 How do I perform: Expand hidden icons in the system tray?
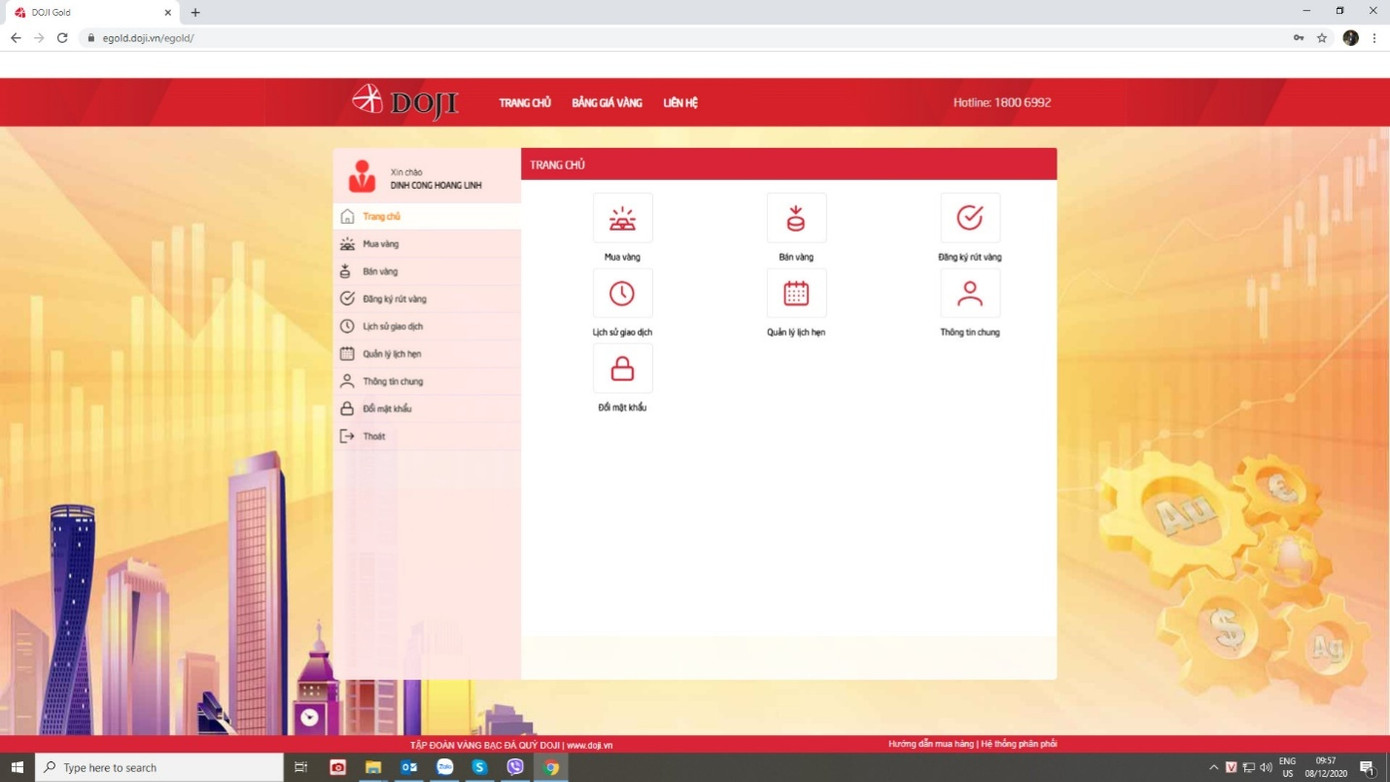pos(1214,767)
